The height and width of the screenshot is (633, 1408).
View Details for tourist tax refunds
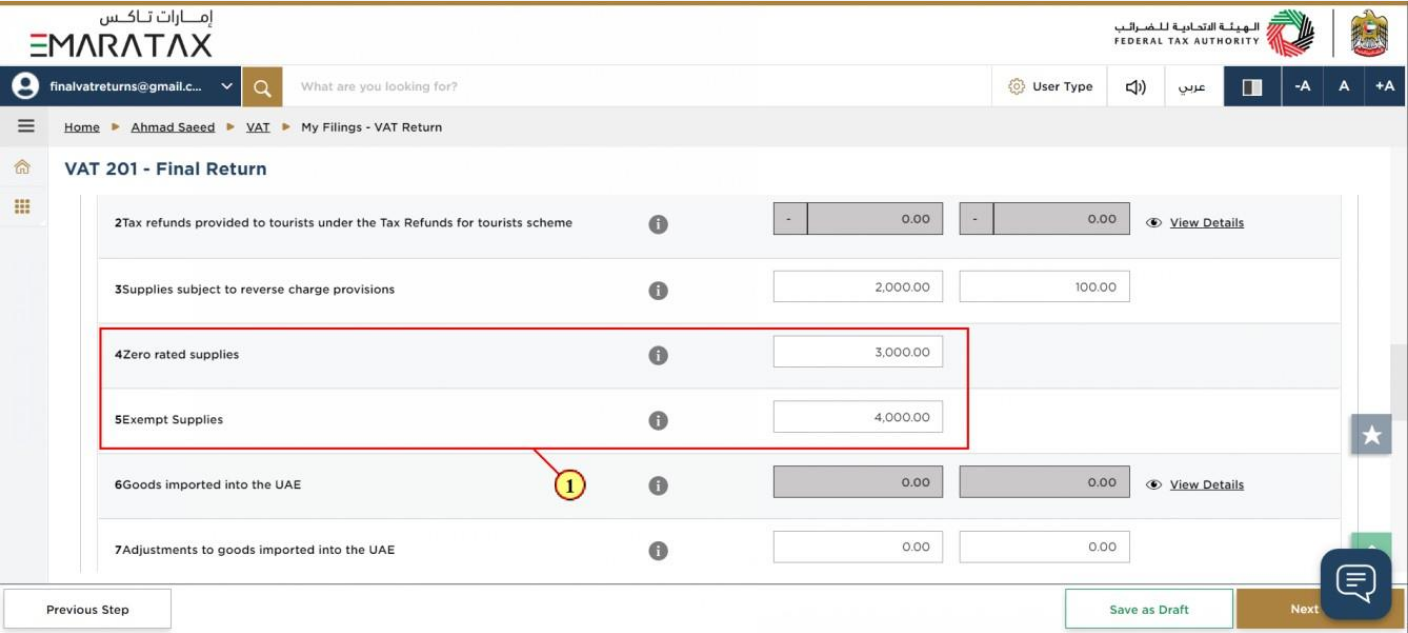point(1207,223)
